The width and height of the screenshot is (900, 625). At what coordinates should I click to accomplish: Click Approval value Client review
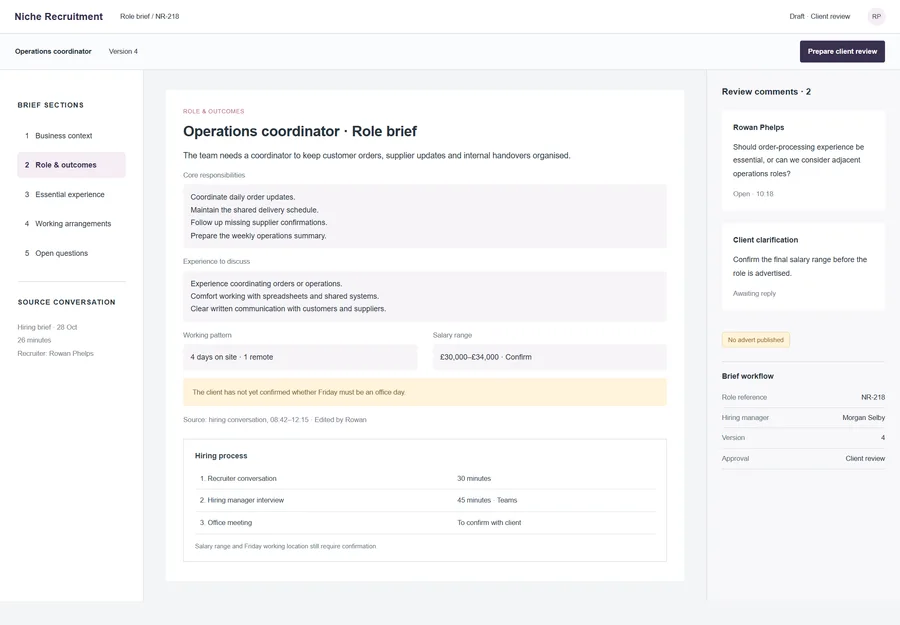coord(865,459)
